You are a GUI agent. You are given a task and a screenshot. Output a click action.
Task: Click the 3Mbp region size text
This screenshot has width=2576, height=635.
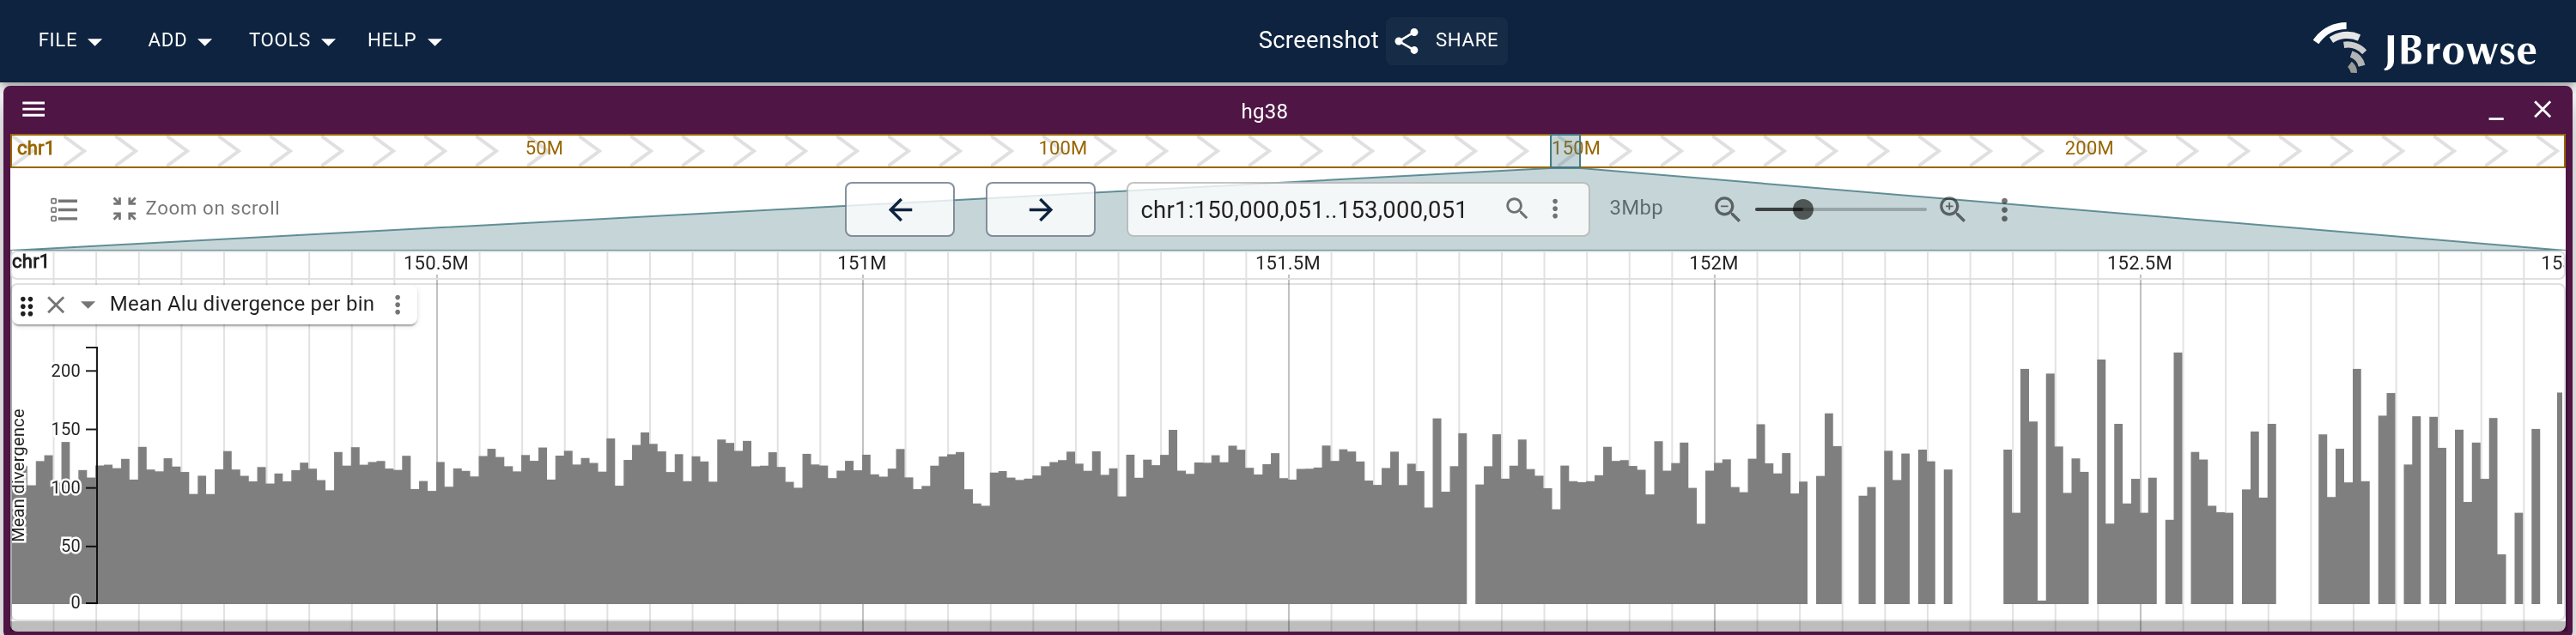pyautogui.click(x=1635, y=208)
